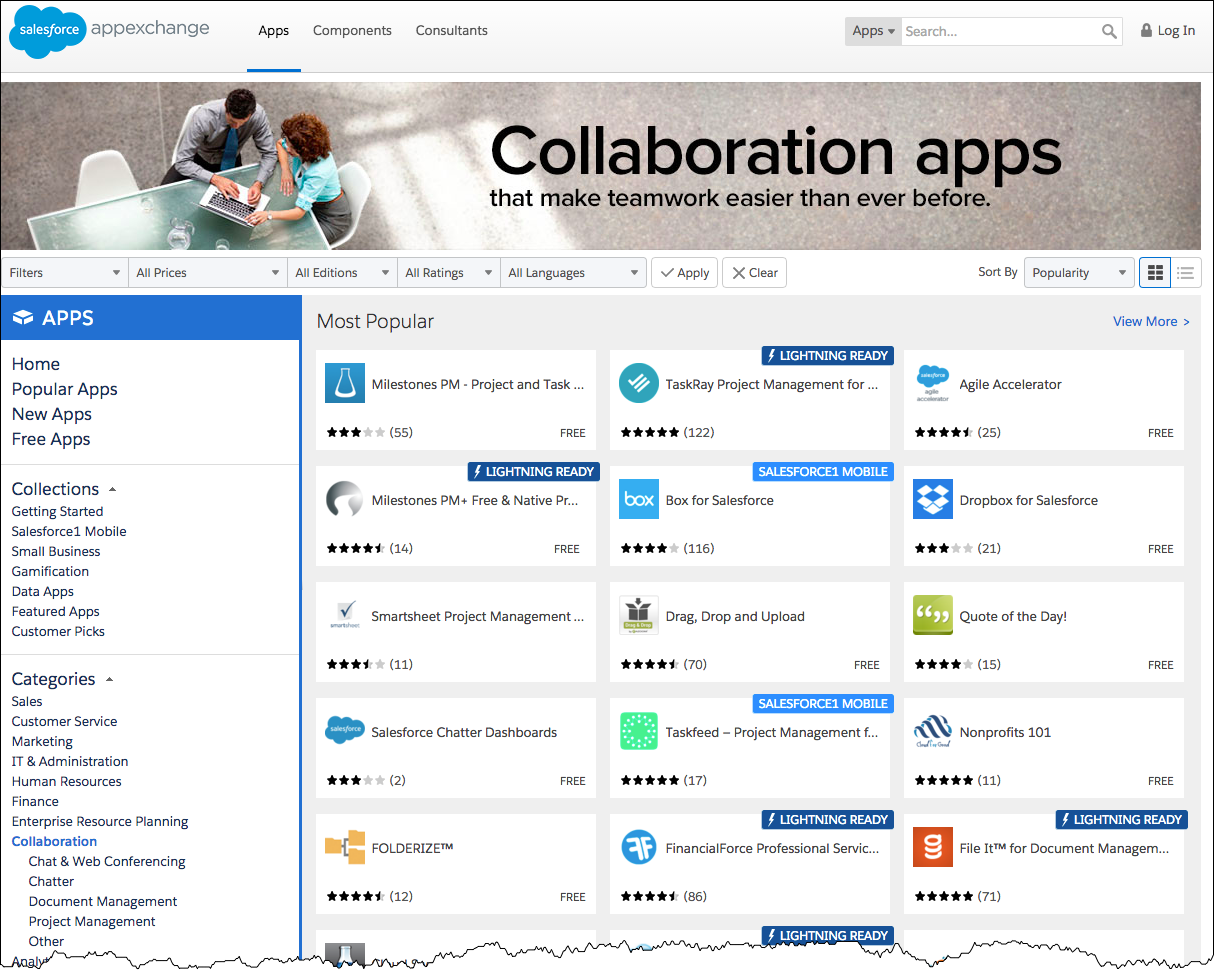Image resolution: width=1214 pixels, height=970 pixels.
Task: Select the Apps top navigation tab
Action: pos(274,31)
